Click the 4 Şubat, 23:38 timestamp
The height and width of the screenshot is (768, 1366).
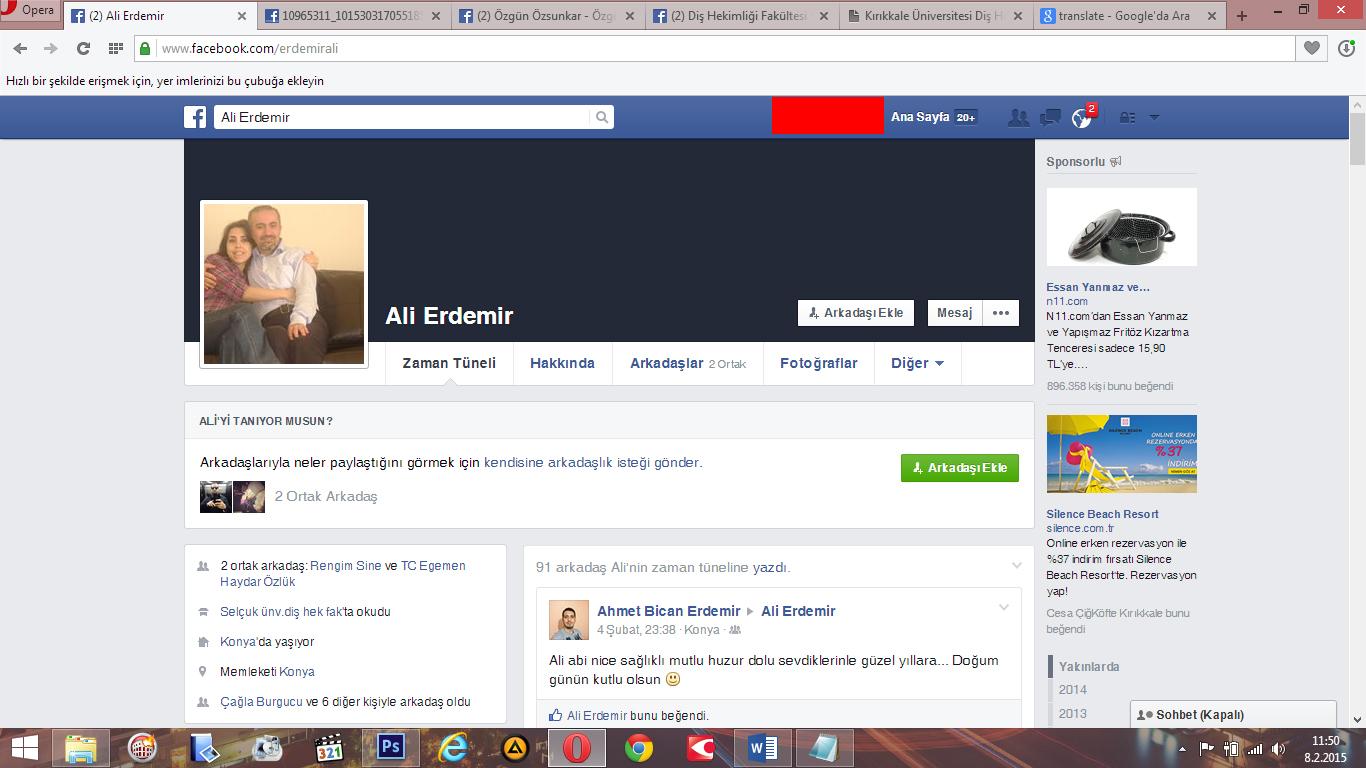coord(636,630)
